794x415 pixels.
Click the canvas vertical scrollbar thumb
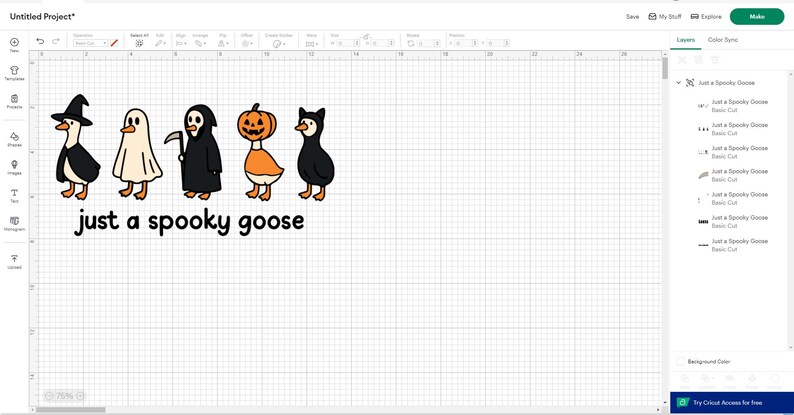click(x=665, y=68)
